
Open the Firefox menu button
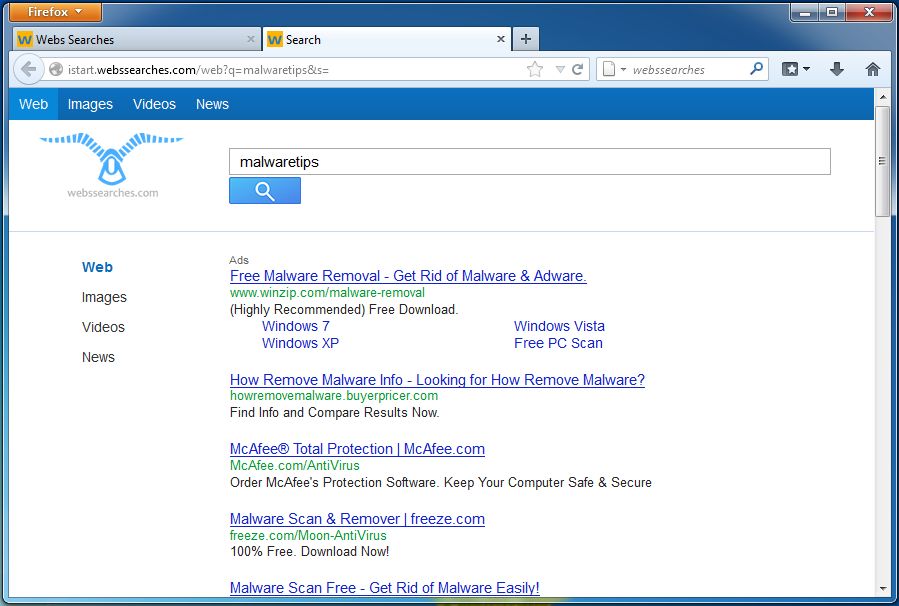[x=55, y=11]
